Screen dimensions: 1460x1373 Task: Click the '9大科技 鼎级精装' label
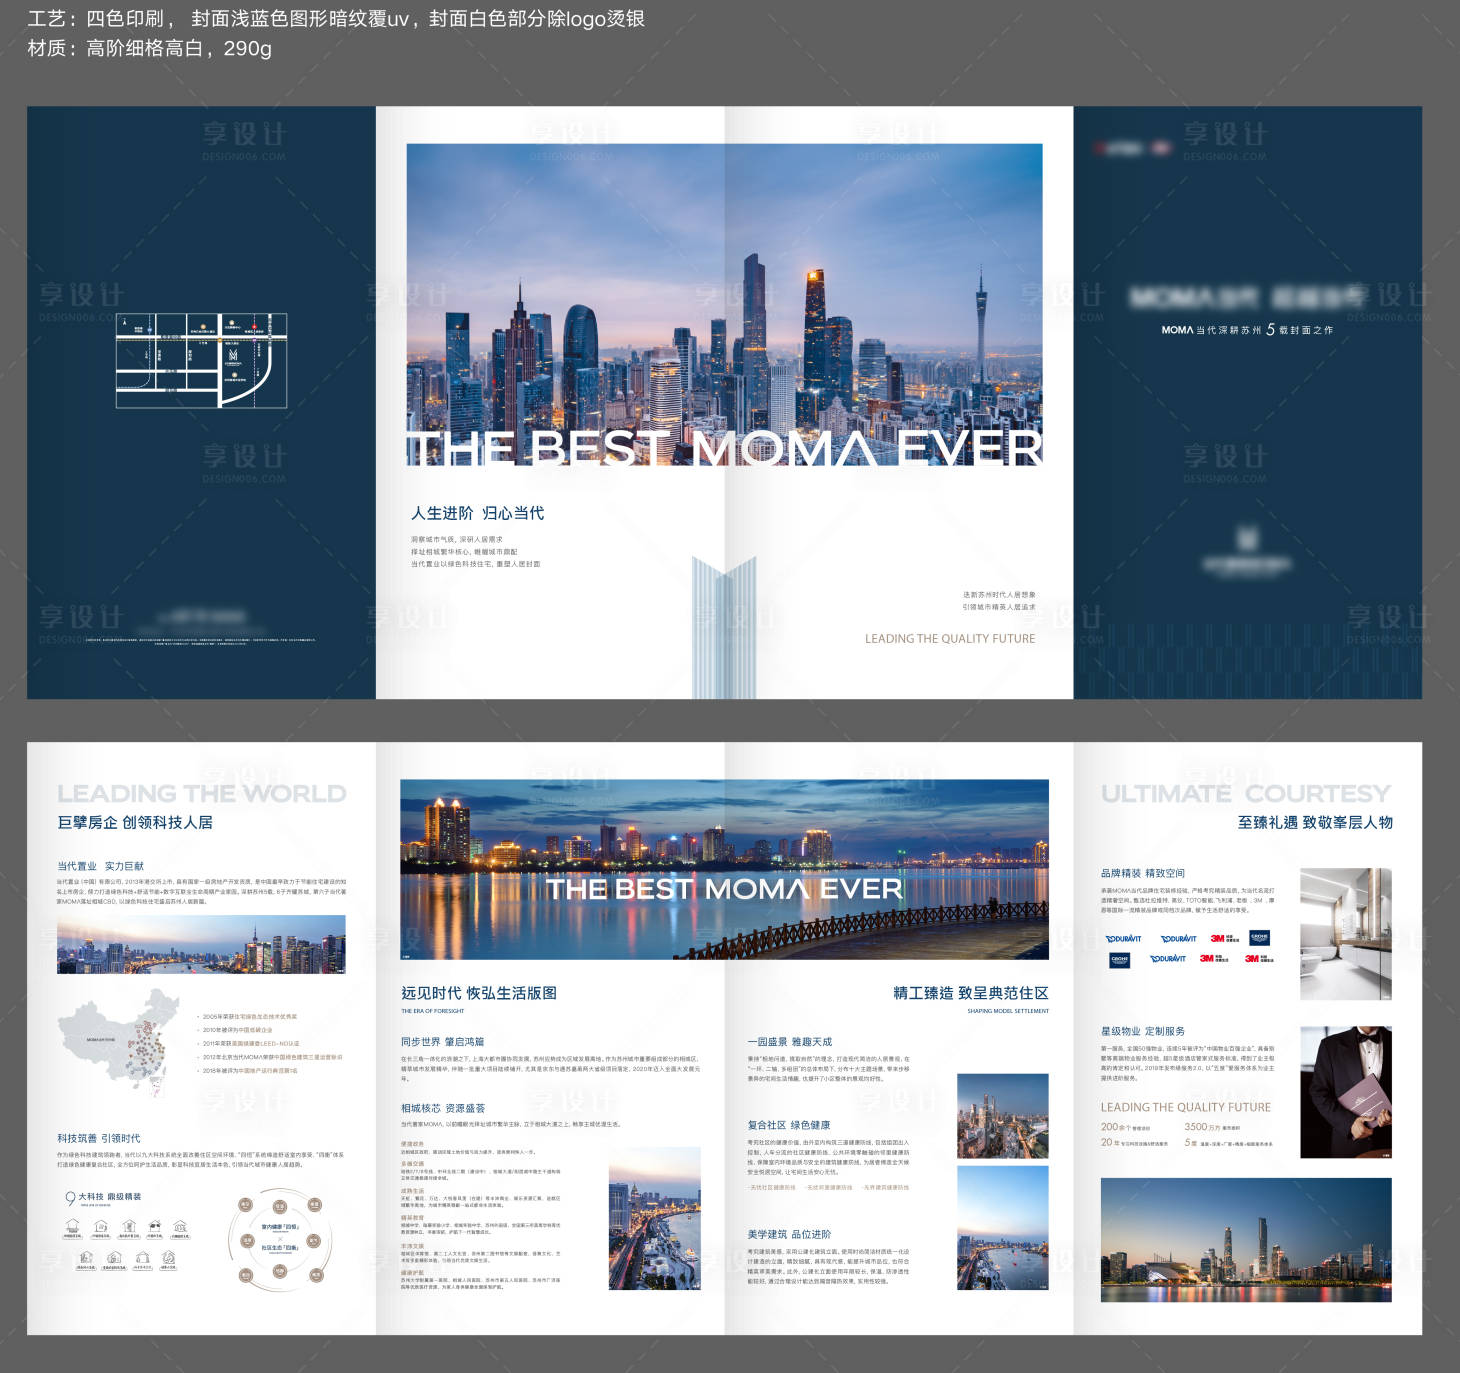[104, 1197]
